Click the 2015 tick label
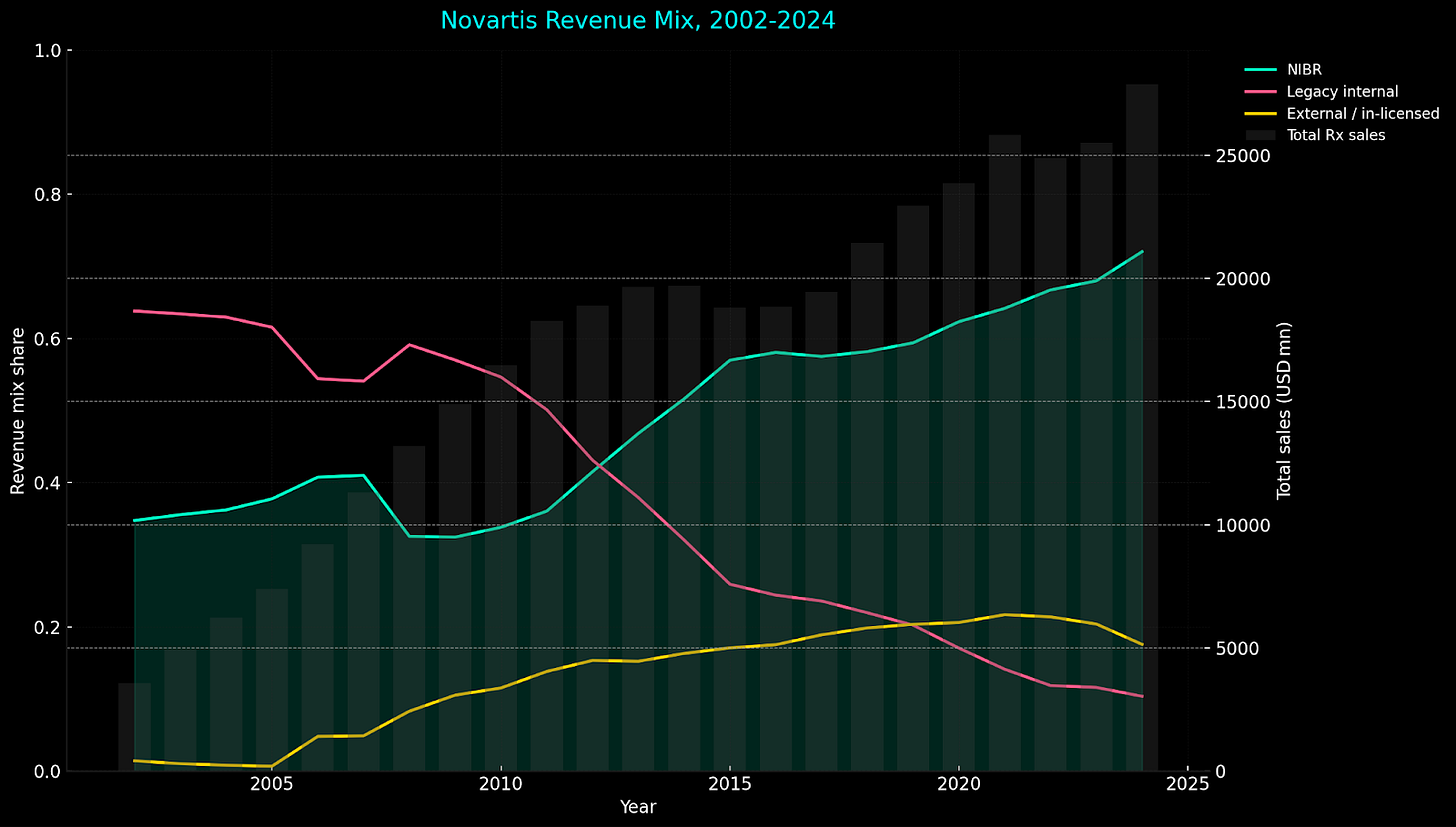This screenshot has height=827, width=1456. [x=729, y=783]
